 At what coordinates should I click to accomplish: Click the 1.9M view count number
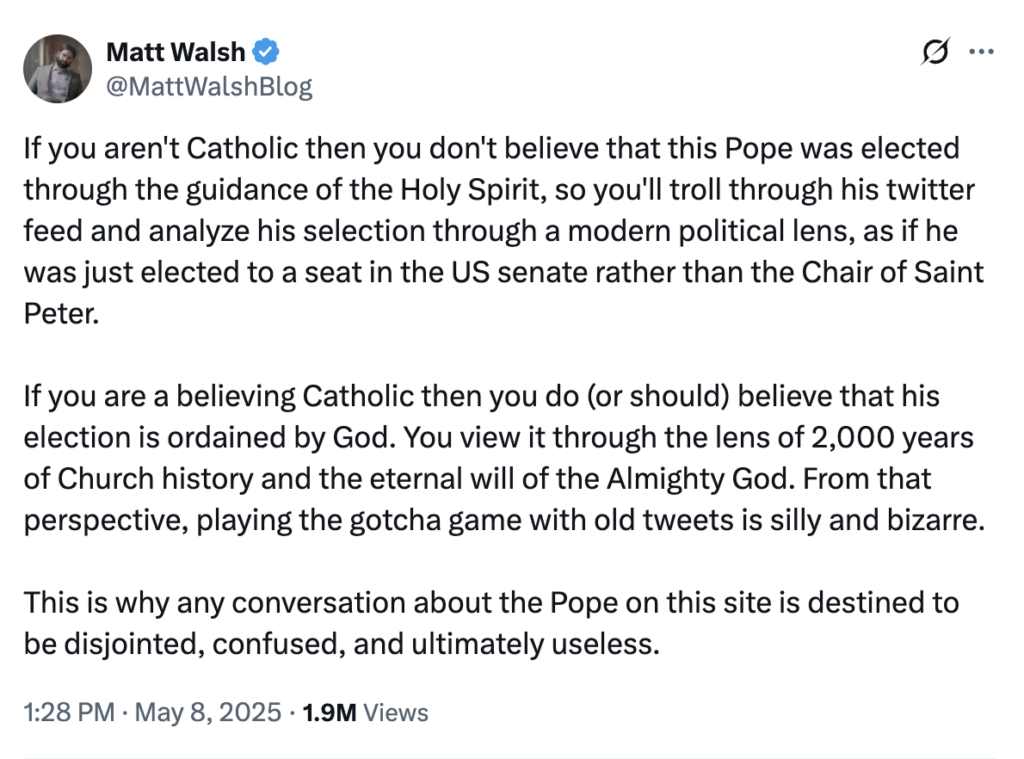tap(329, 713)
